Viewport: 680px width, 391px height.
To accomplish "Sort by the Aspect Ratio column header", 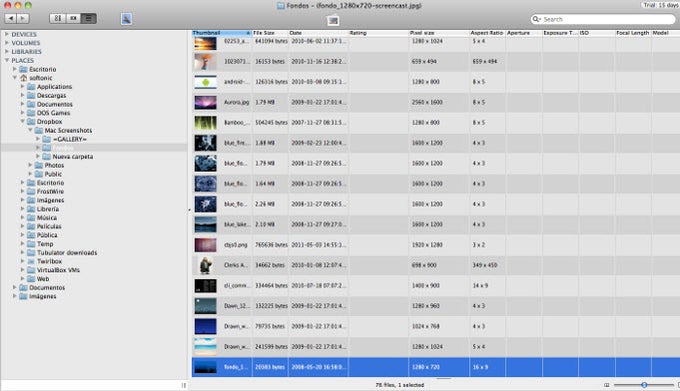I will tap(487, 33).
